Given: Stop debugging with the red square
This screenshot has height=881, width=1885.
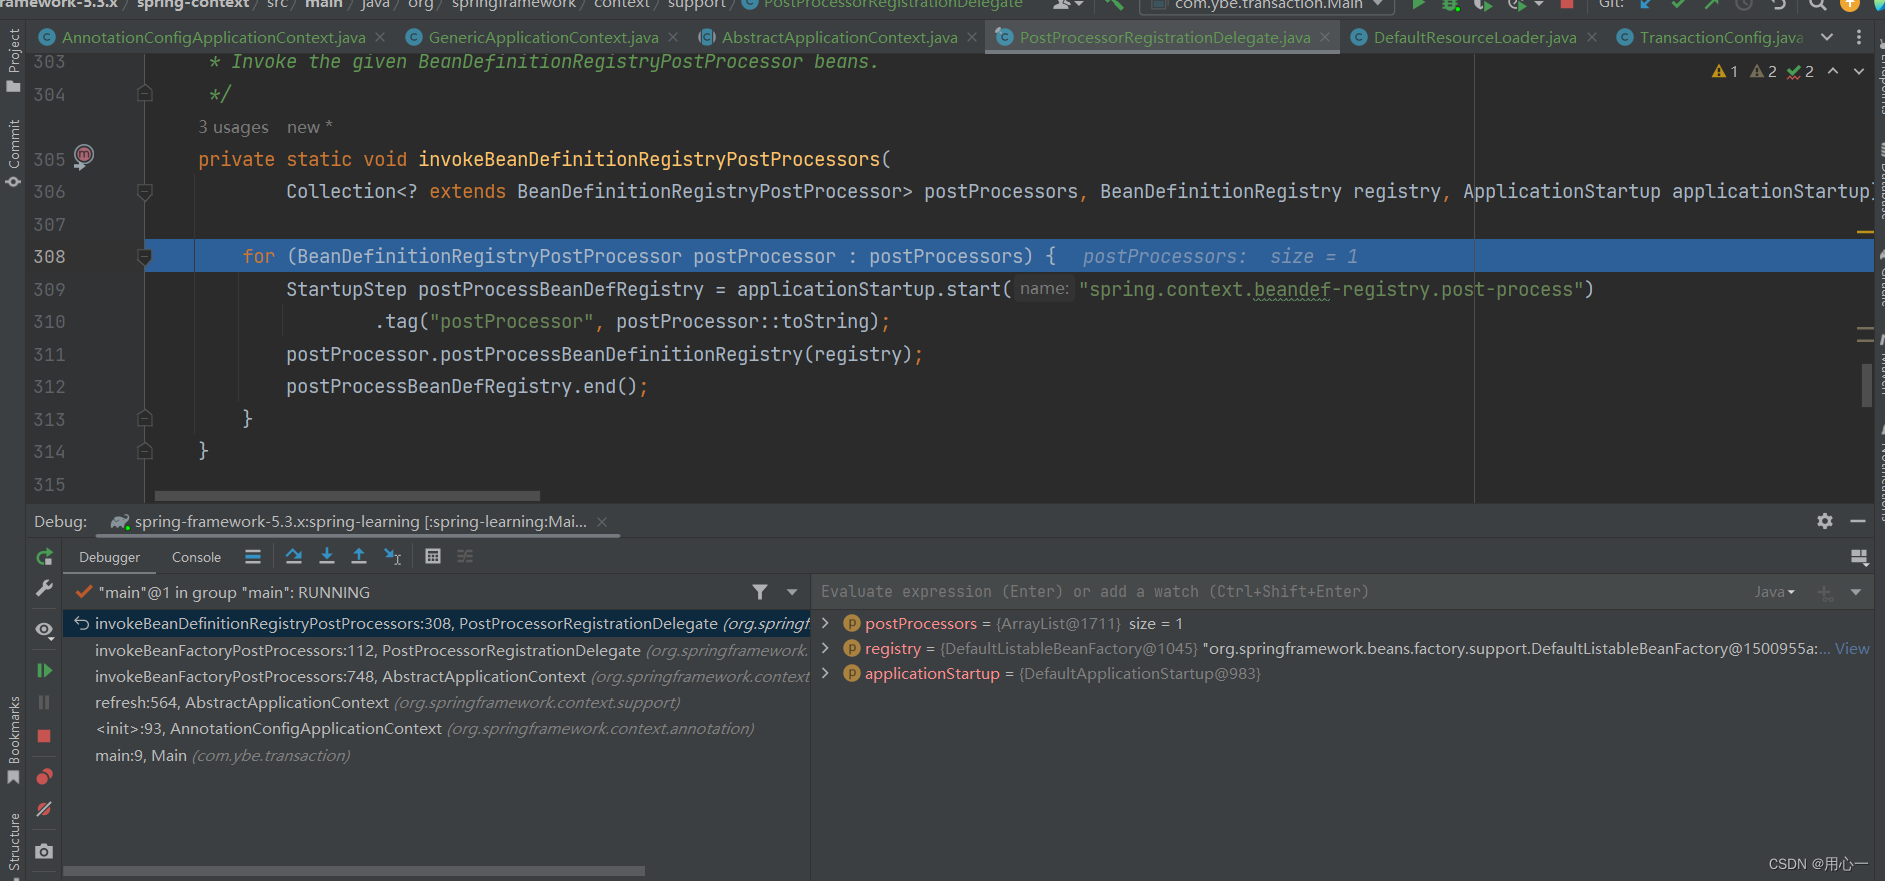Looking at the screenshot, I should (x=44, y=736).
